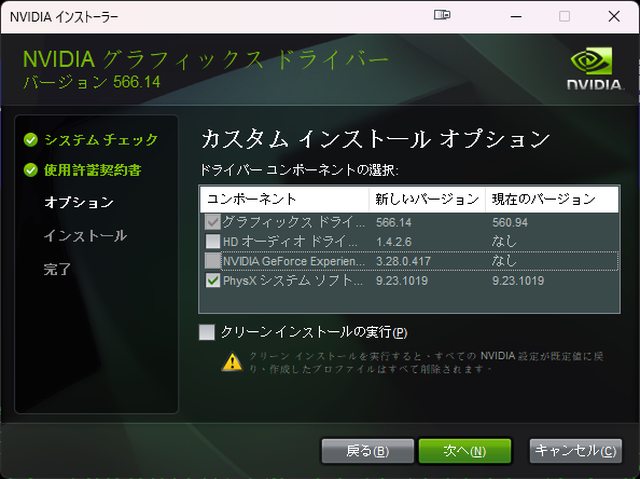Close the NVIDIA installer window
The height and width of the screenshot is (479, 640).
point(613,16)
